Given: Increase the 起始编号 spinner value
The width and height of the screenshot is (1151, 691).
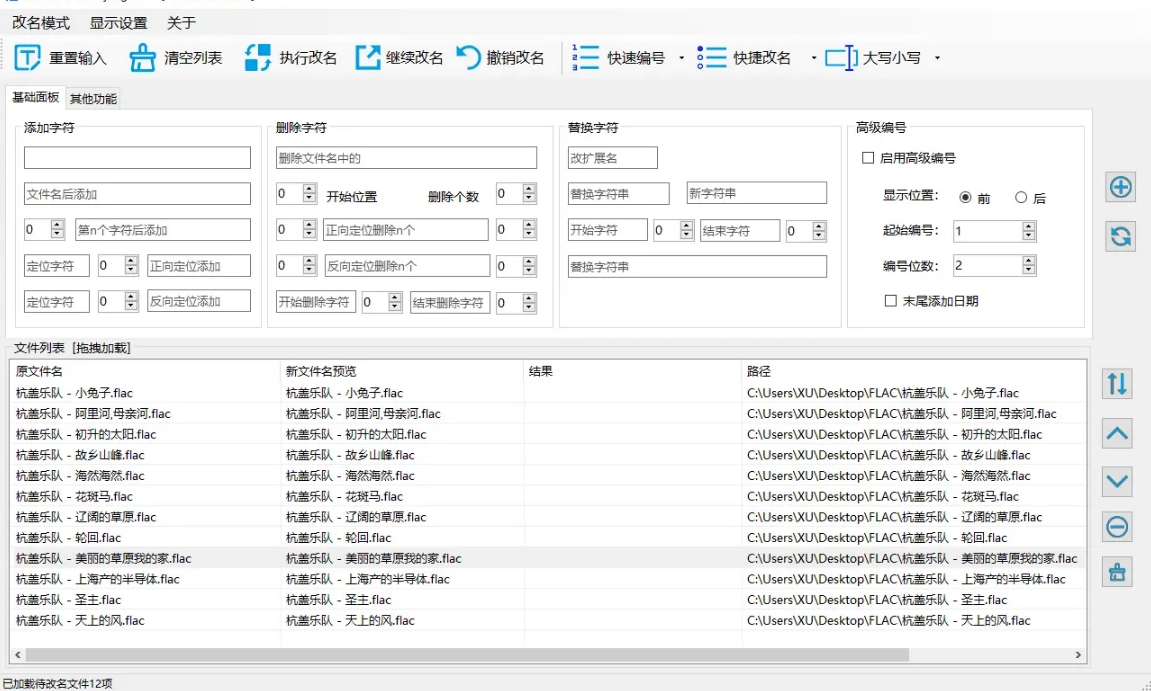Looking at the screenshot, I should click(1028, 226).
